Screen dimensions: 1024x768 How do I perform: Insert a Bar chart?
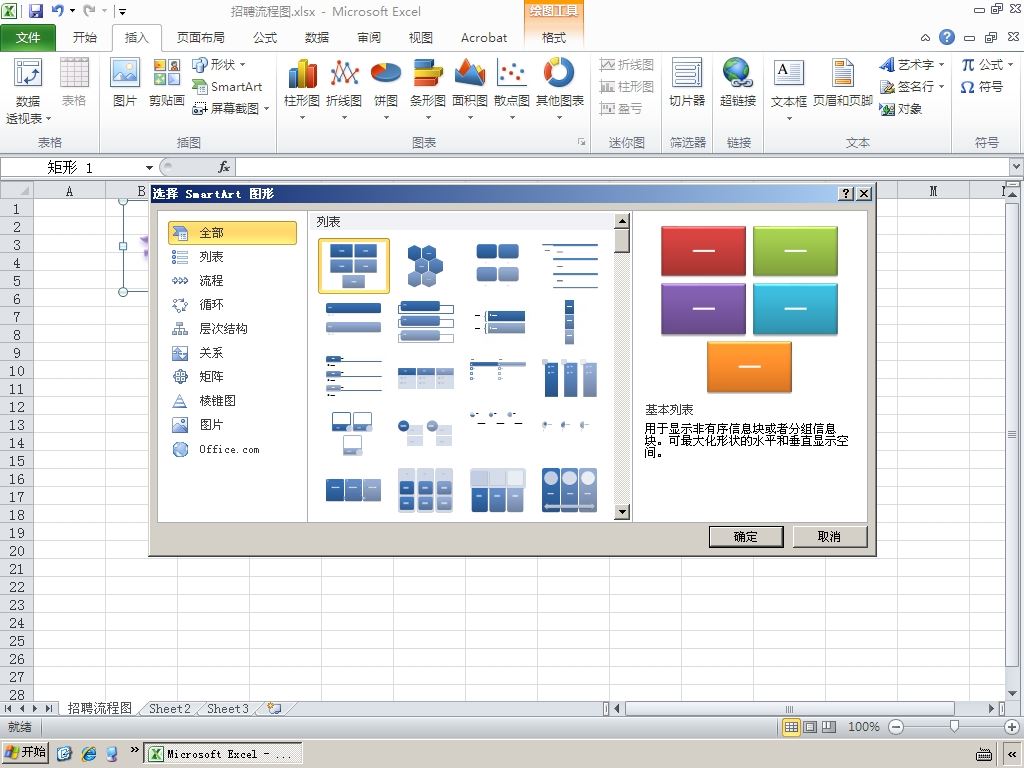pyautogui.click(x=428, y=88)
